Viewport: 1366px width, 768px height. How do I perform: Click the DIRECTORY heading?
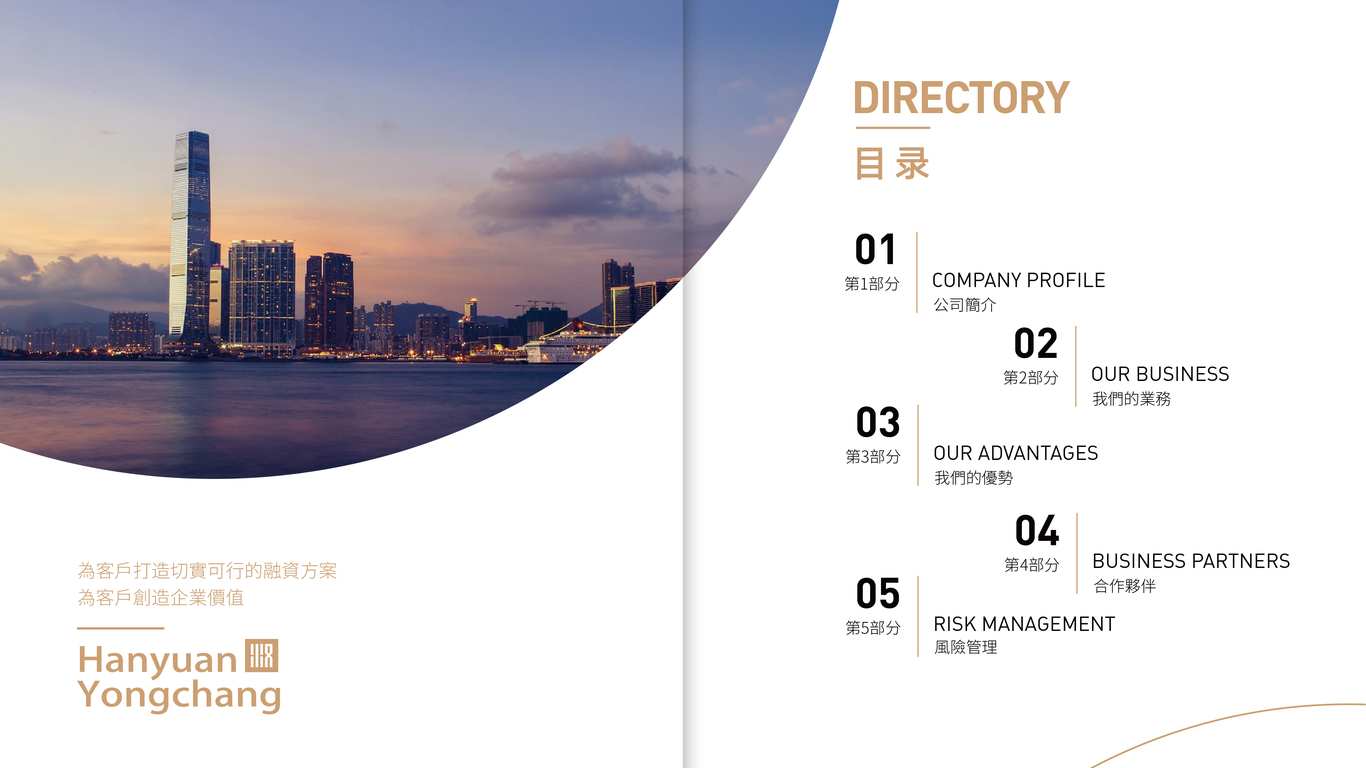[x=961, y=98]
